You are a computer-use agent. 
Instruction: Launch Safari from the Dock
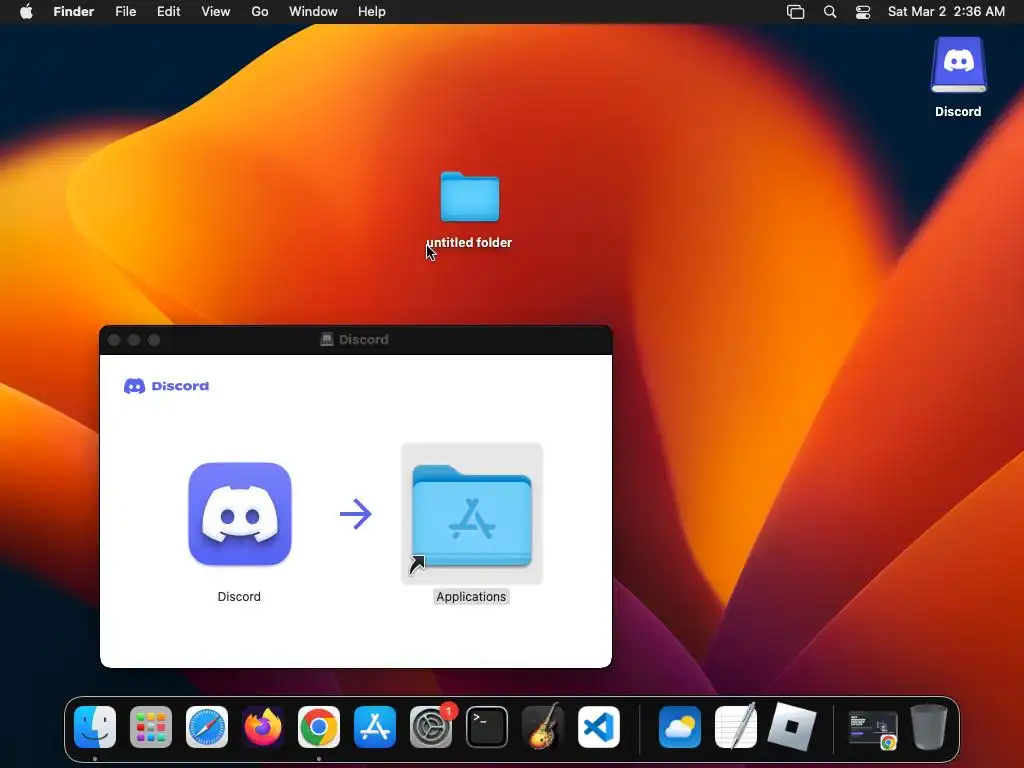[207, 727]
